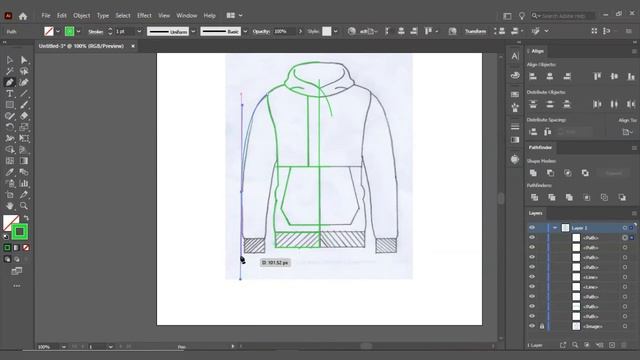This screenshot has width=640, height=360.
Task: Select the Rotate tool
Action: 9,127
